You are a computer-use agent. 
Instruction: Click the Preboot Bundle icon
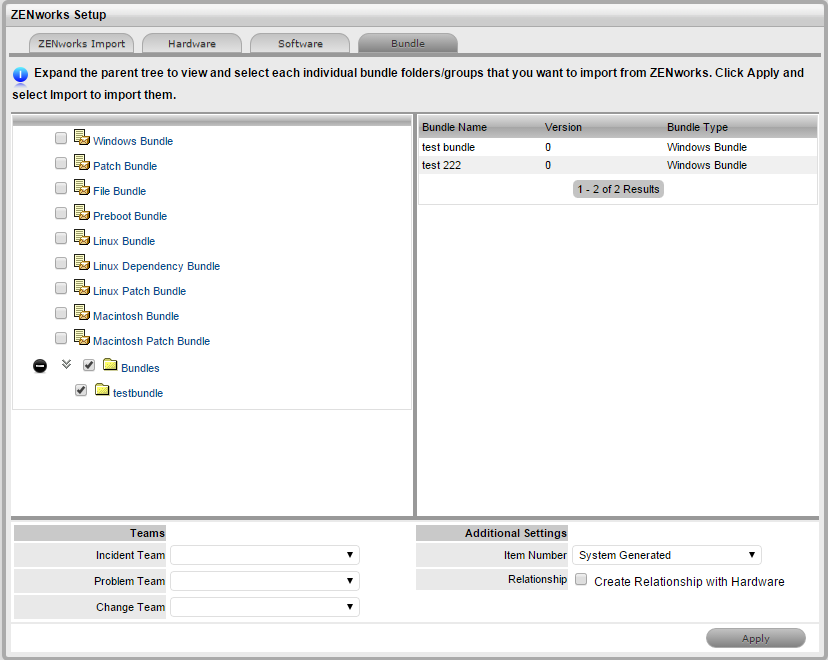(82, 213)
